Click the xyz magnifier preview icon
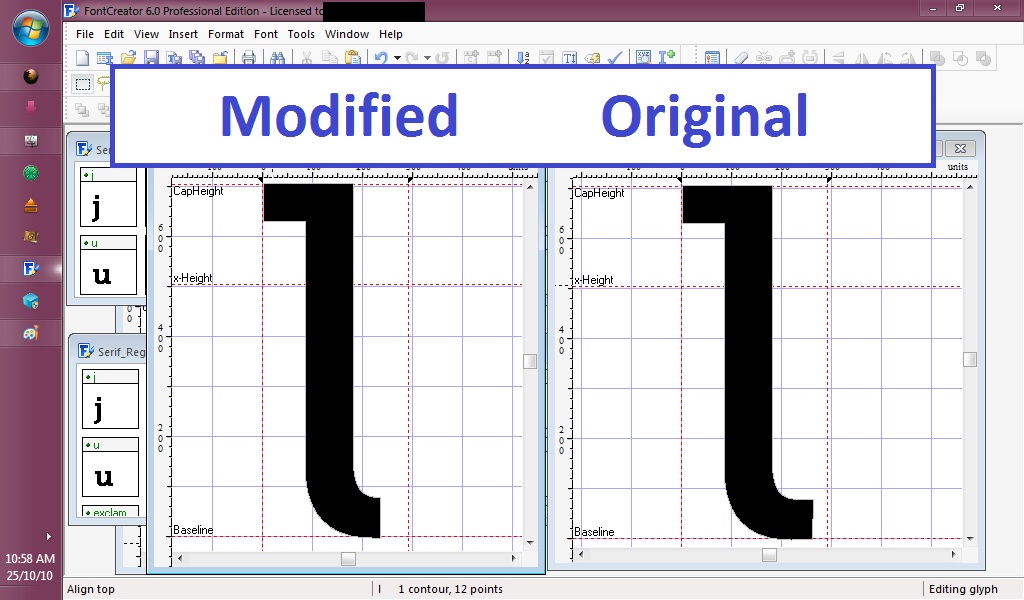 coord(643,58)
